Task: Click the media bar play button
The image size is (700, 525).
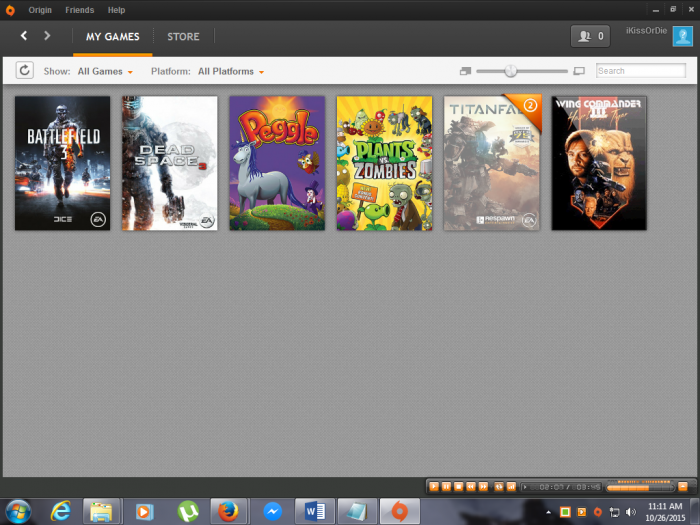Action: (433, 487)
